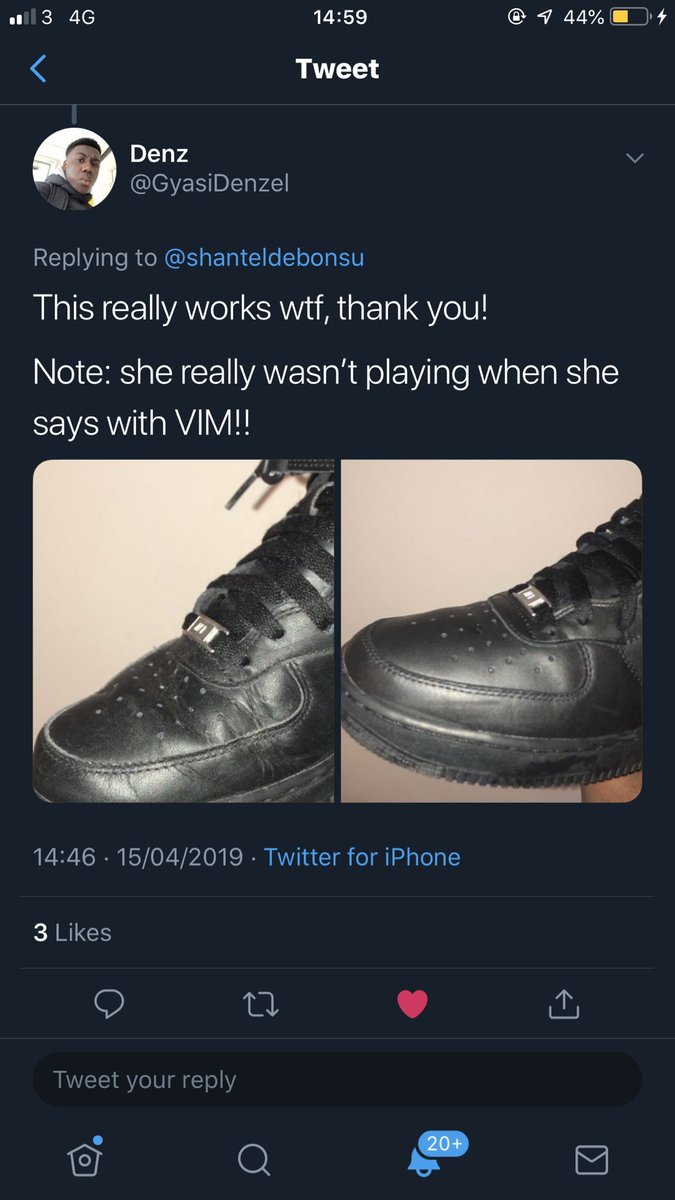
Task: Tap the back arrow
Action: pyautogui.click(x=39, y=69)
